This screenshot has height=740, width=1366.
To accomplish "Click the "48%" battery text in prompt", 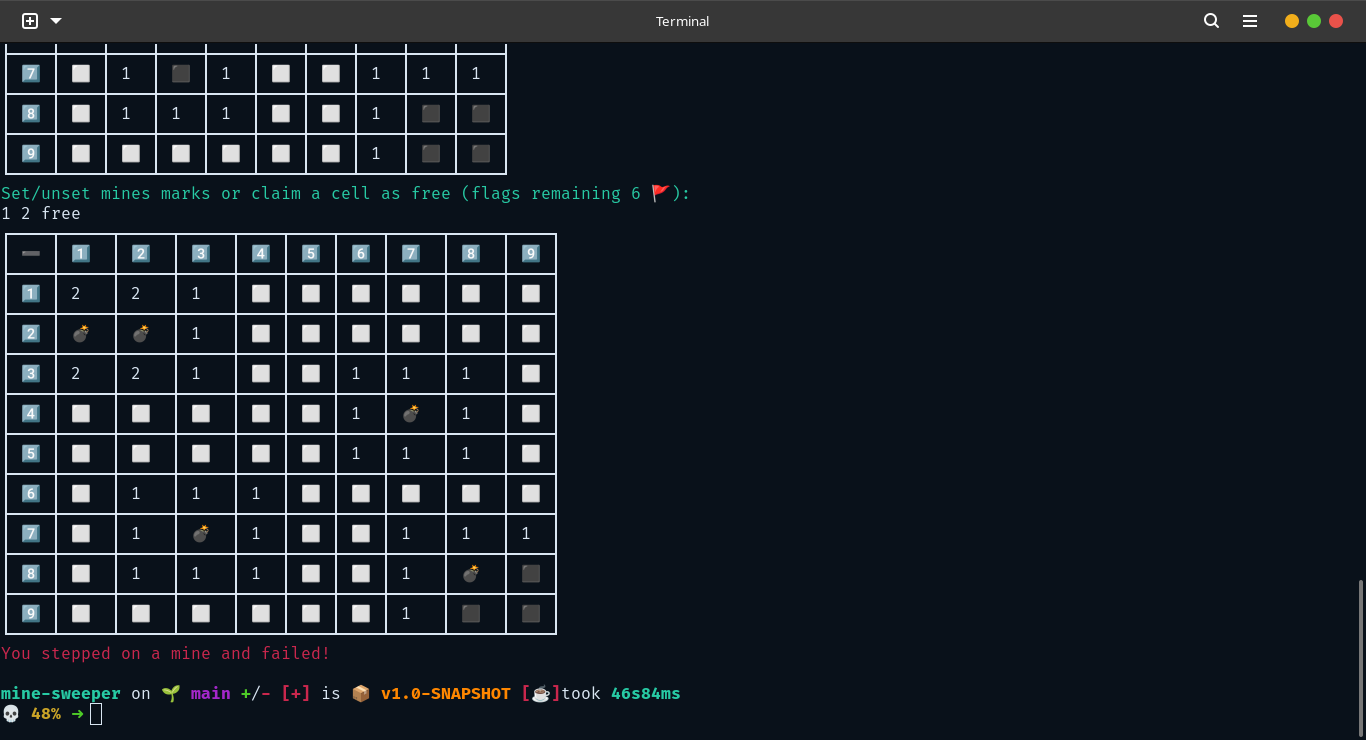I will 46,714.
